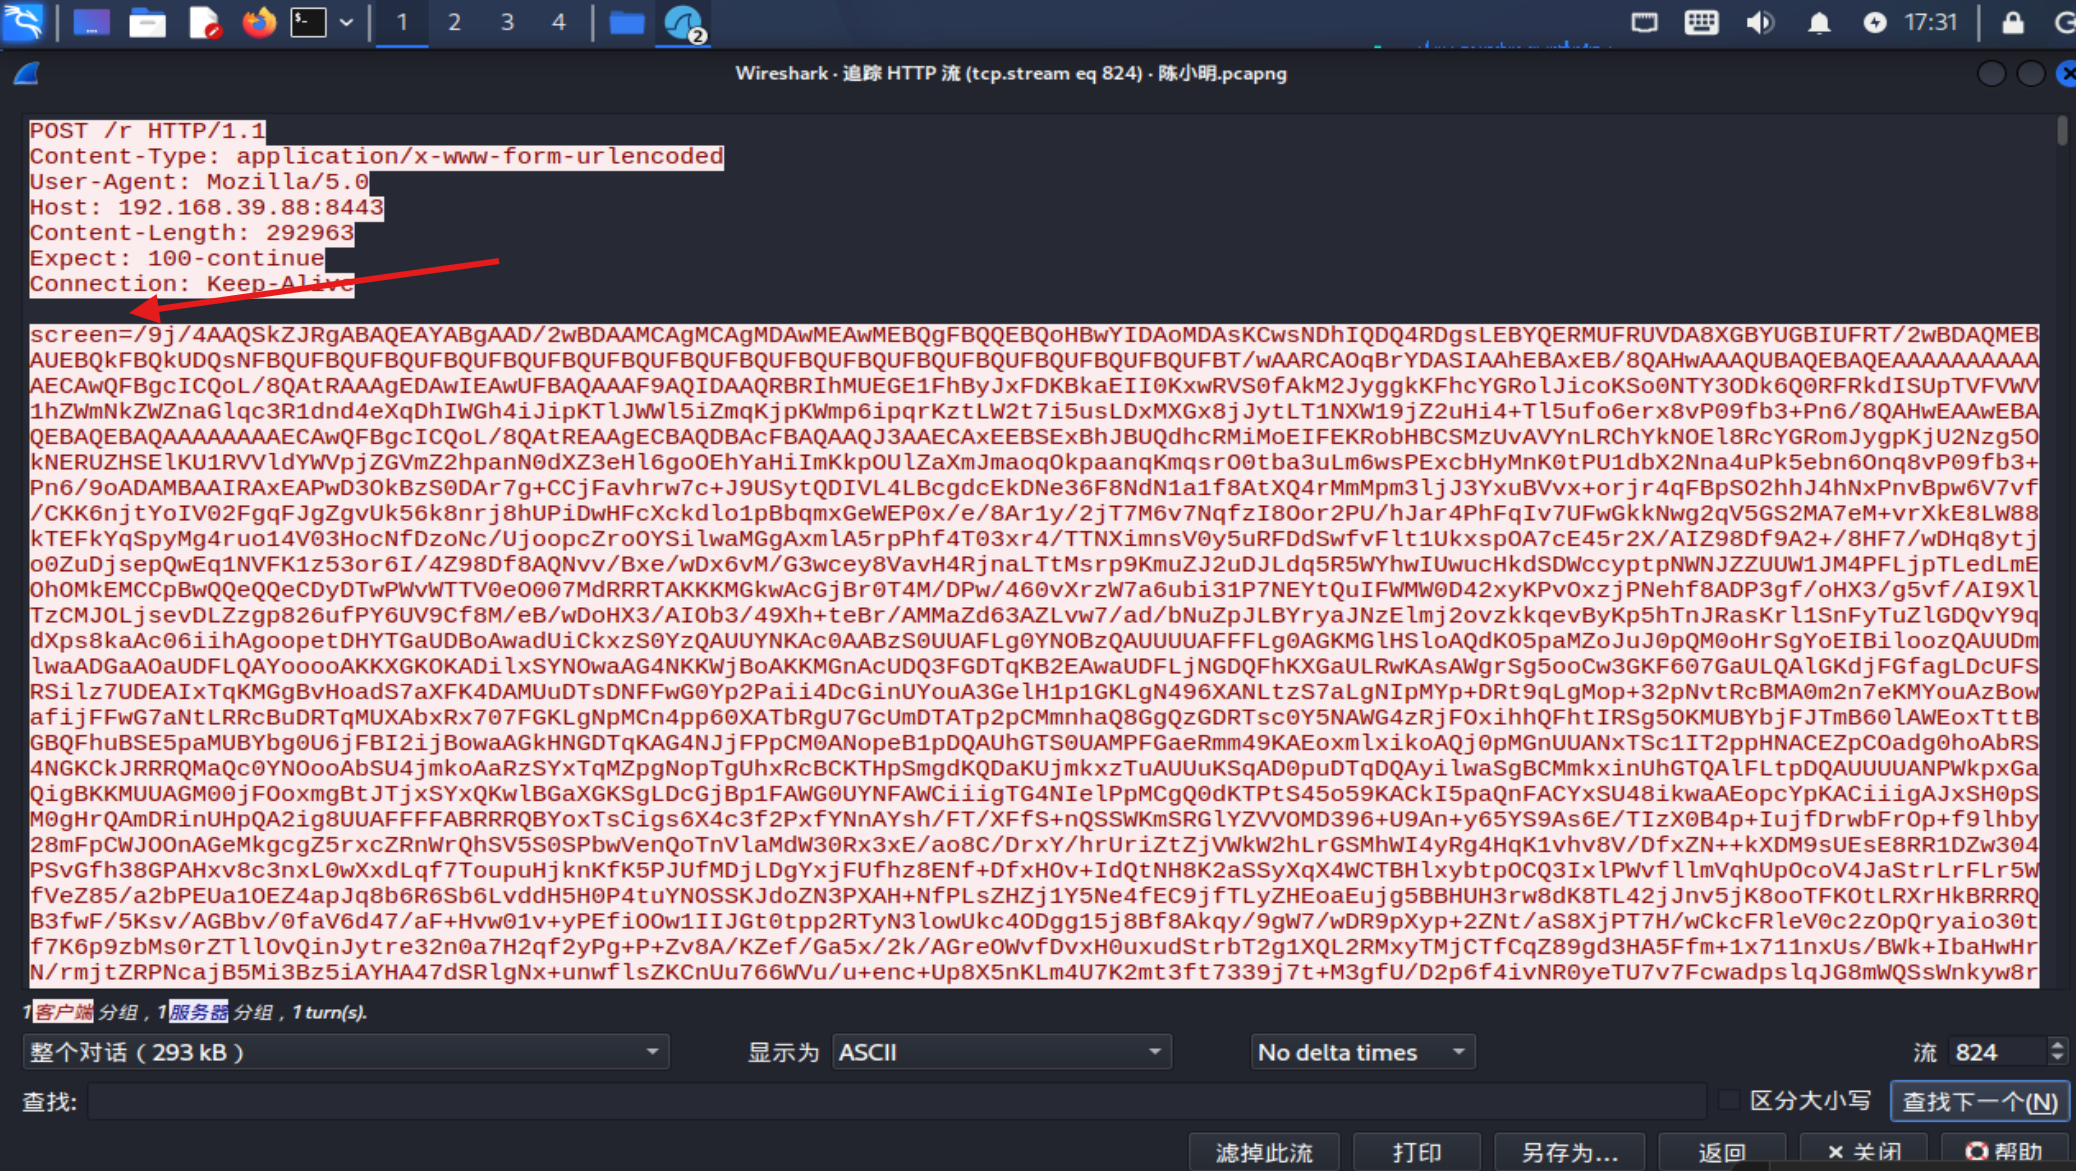Increment the stream number 824 stepper

2057,1045
